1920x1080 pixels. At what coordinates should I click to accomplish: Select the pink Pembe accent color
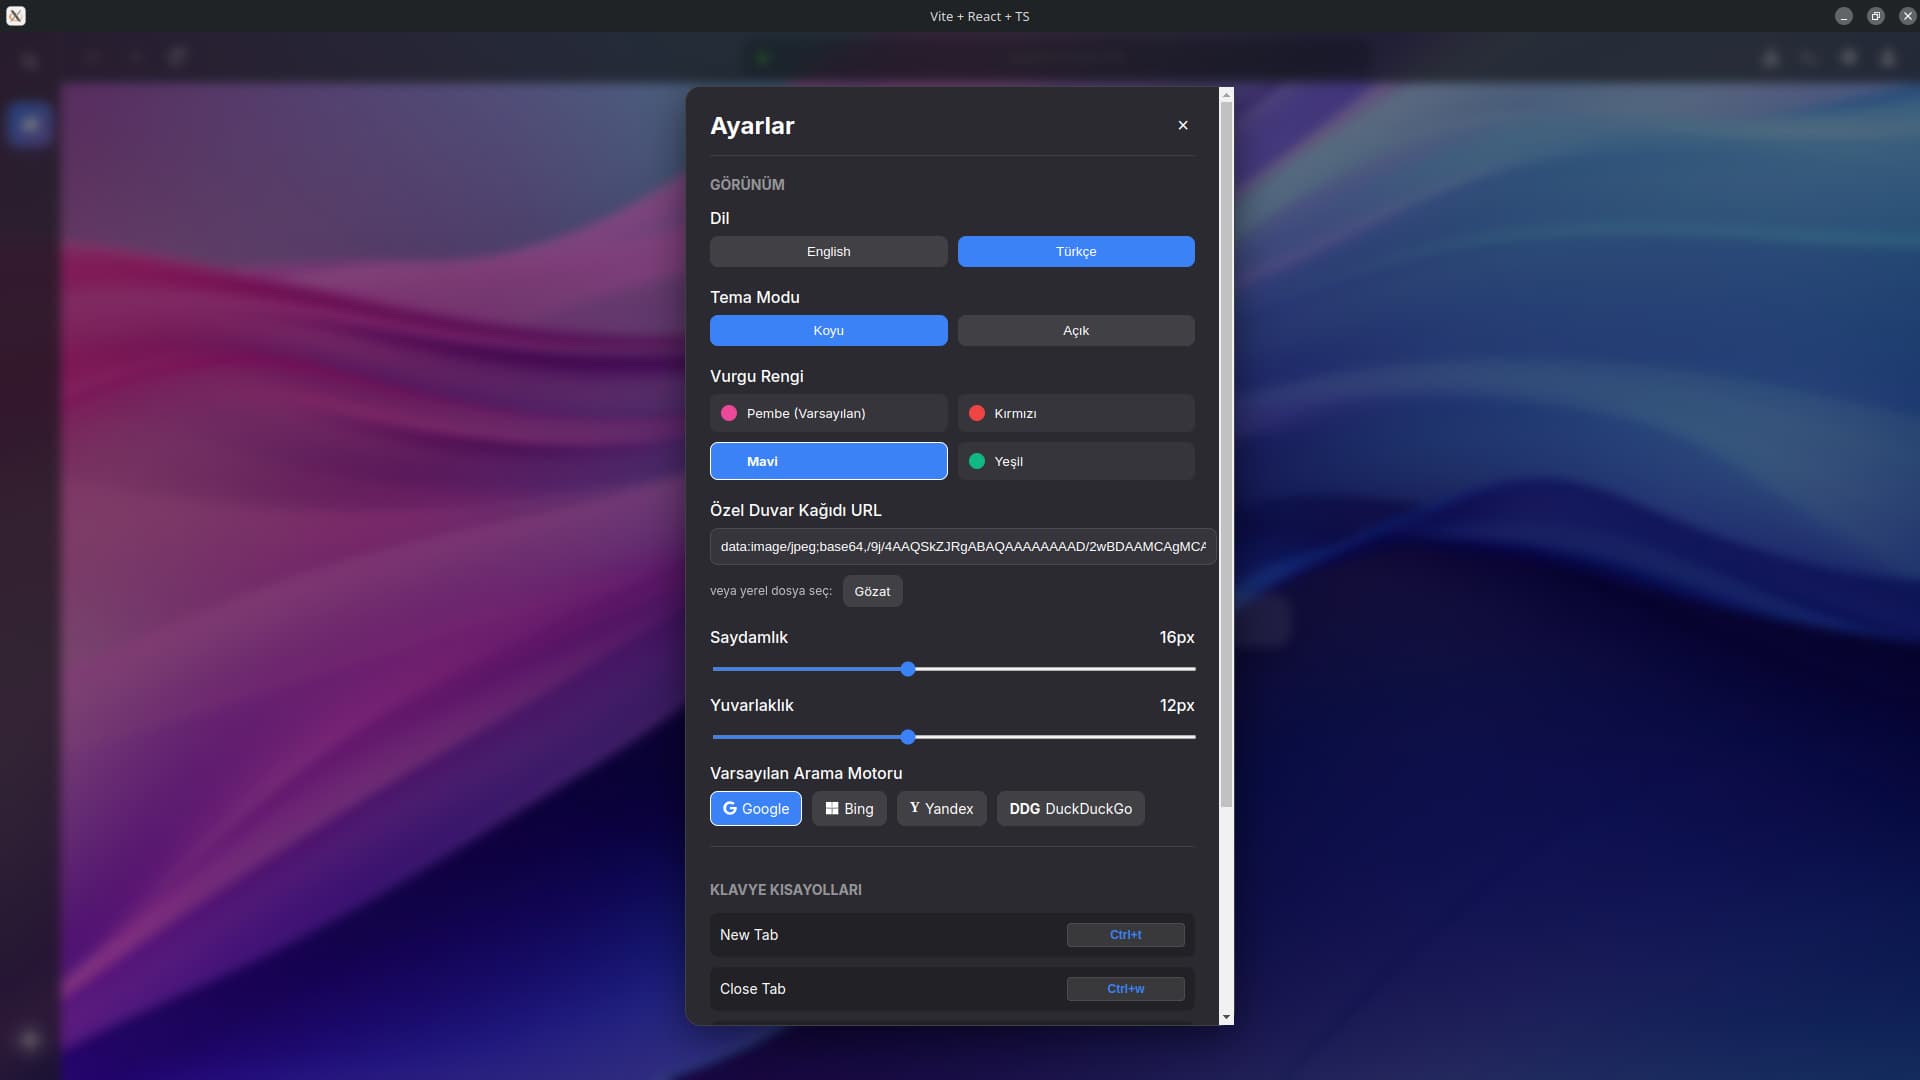828,413
